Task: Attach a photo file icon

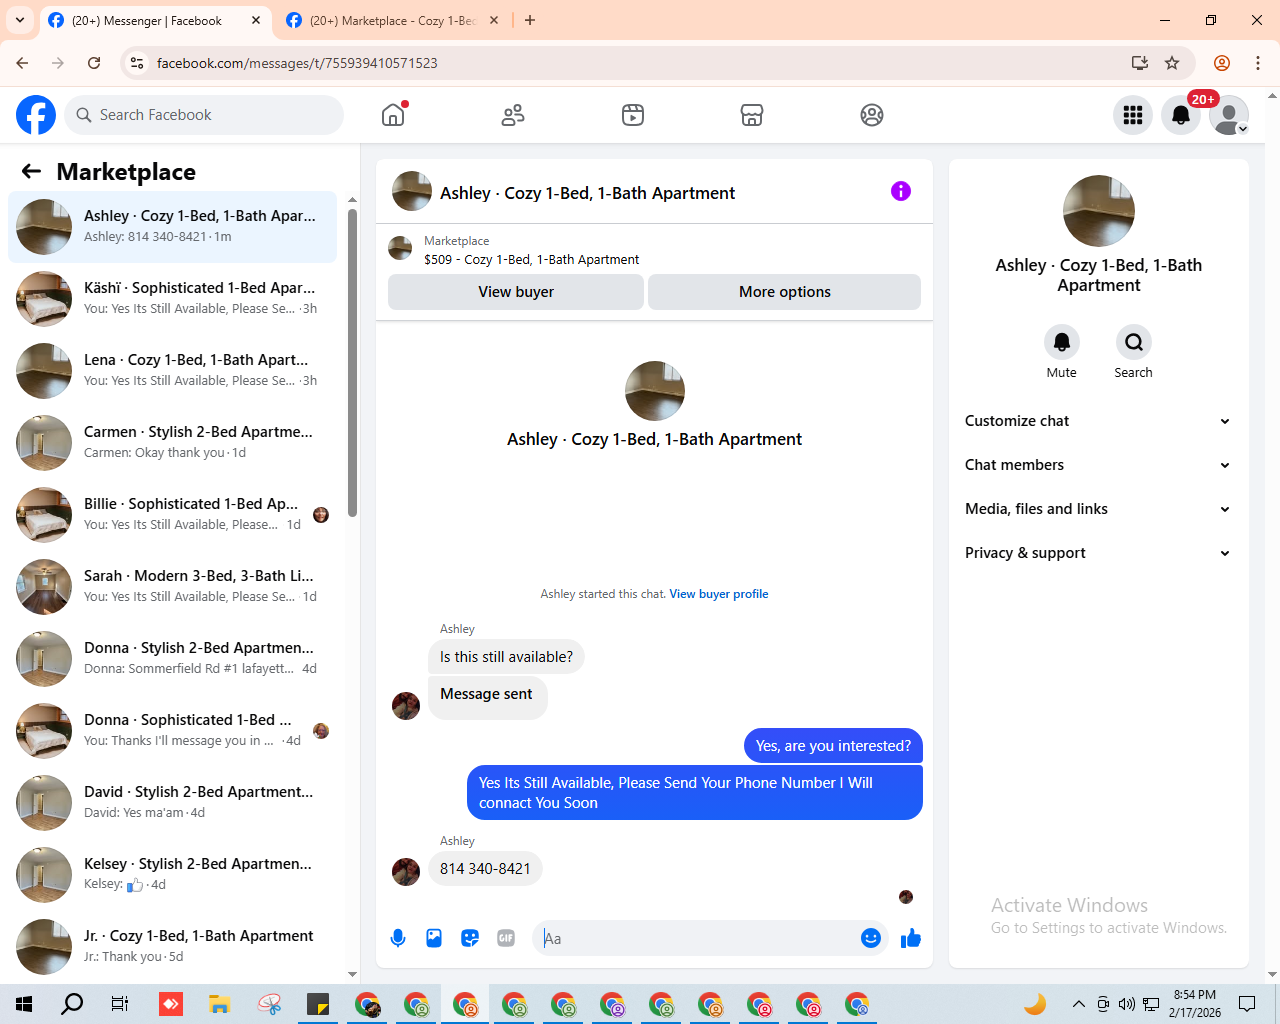Action: (x=434, y=938)
